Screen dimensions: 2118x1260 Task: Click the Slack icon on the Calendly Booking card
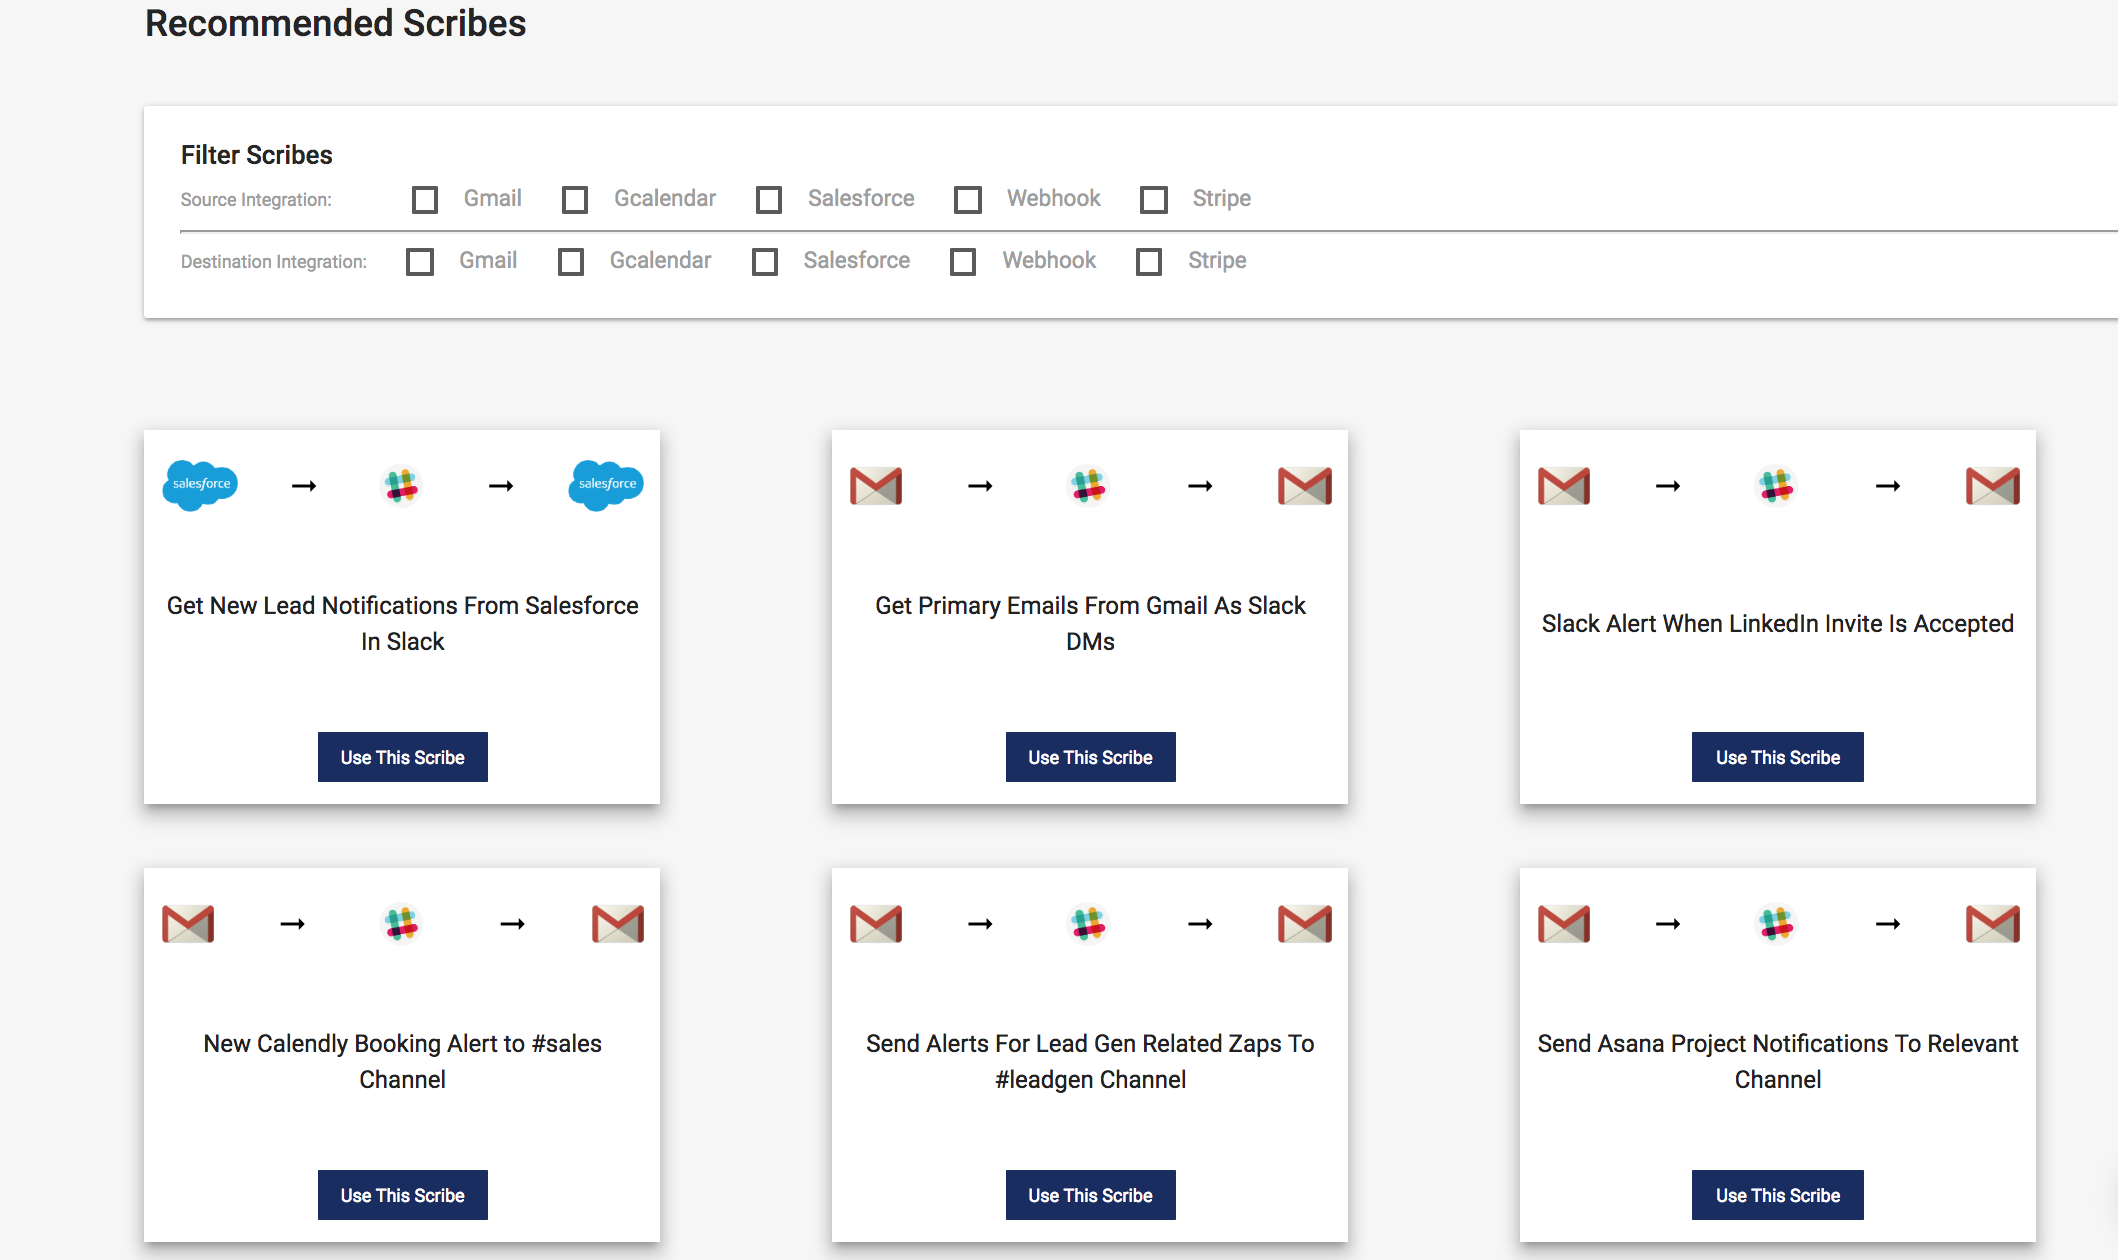pyautogui.click(x=402, y=924)
